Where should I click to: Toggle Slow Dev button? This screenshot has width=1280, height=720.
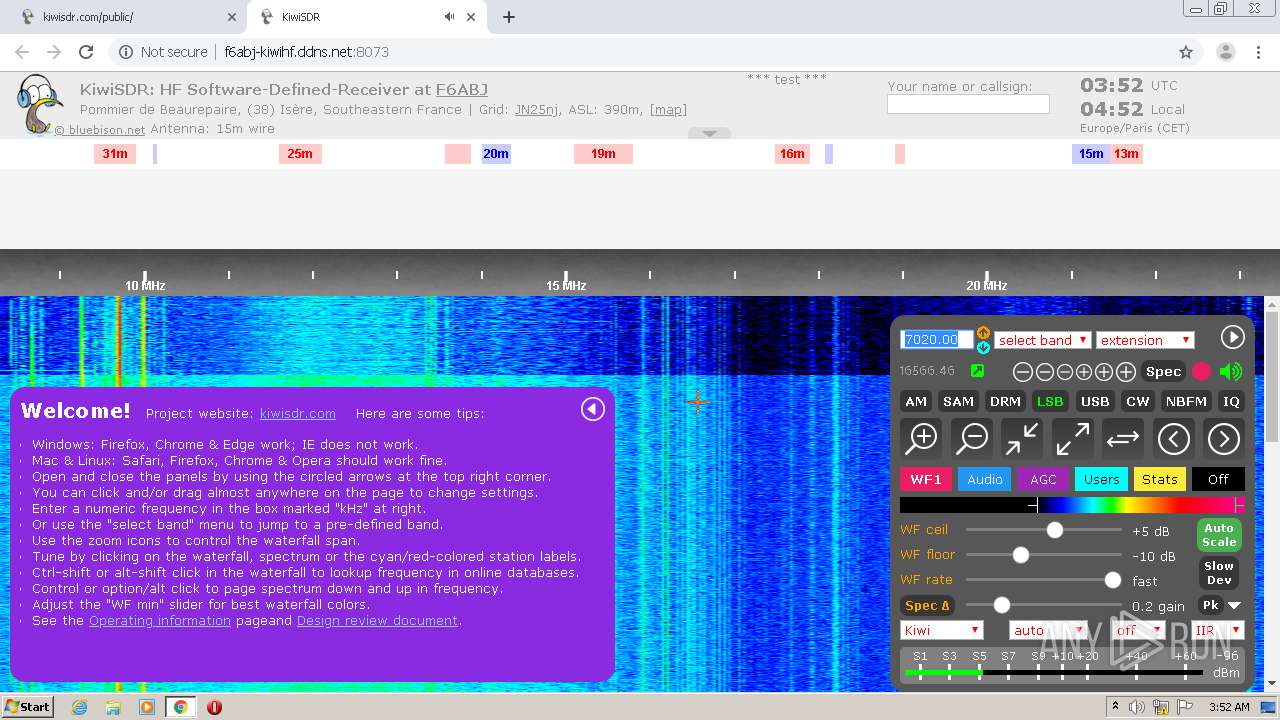pos(1218,572)
